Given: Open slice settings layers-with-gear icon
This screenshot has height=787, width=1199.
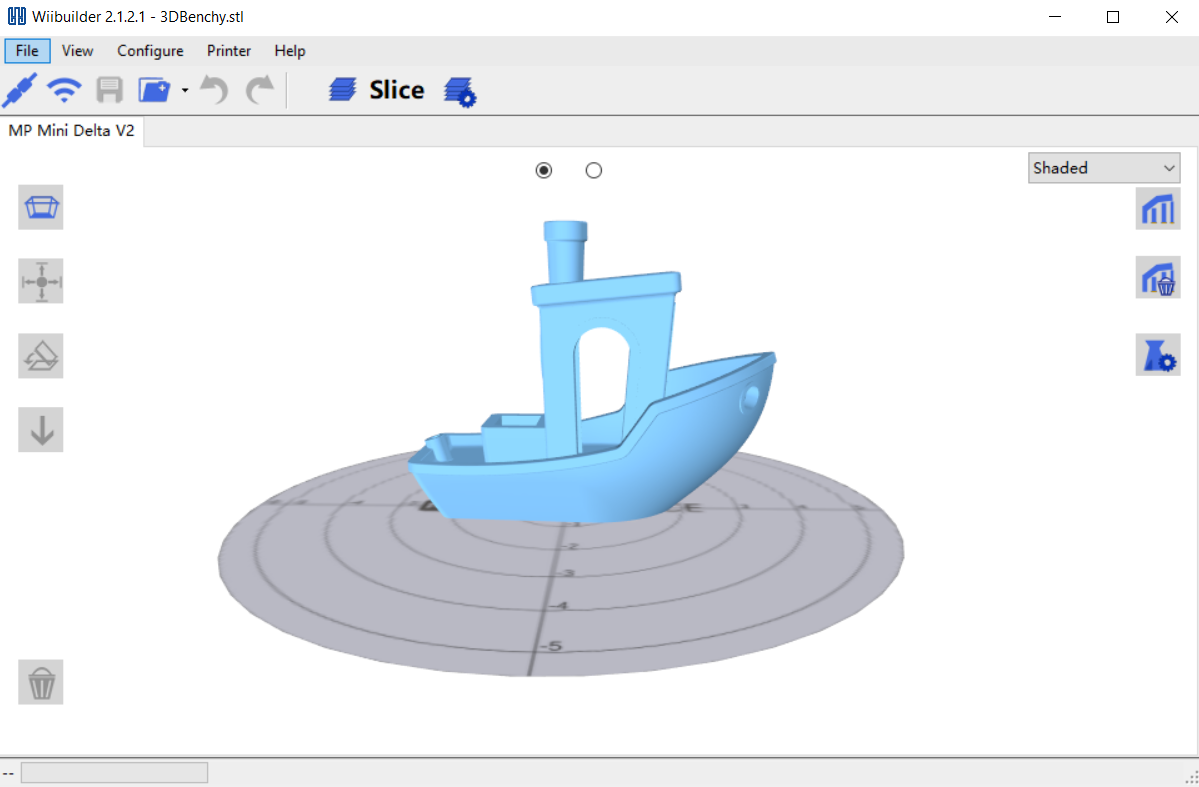Looking at the screenshot, I should coord(460,91).
